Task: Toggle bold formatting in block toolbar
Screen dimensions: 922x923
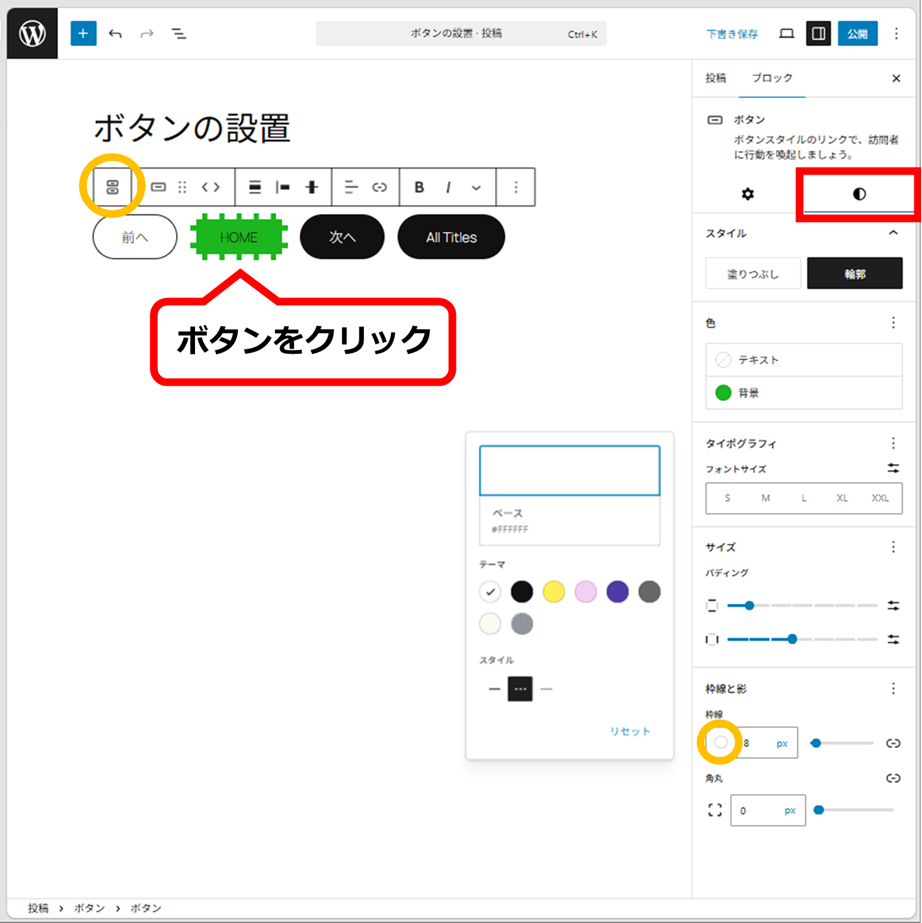Action: [x=419, y=187]
